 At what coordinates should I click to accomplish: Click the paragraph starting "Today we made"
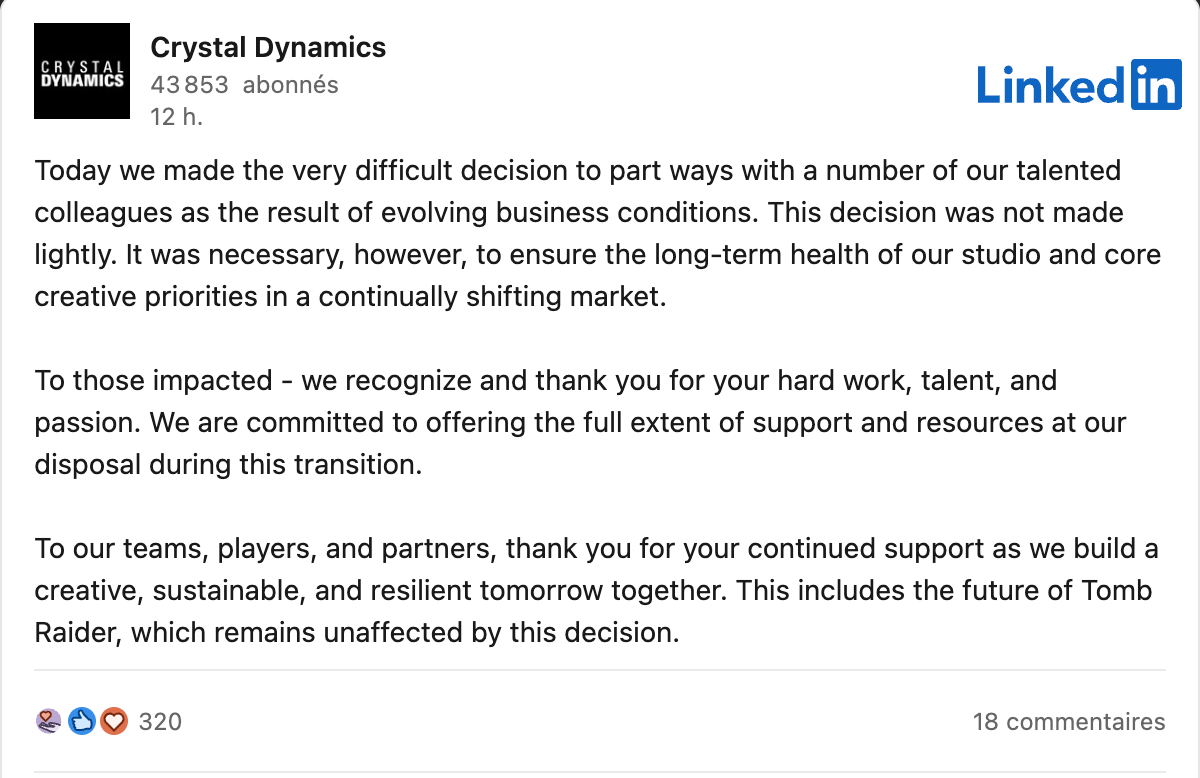pyautogui.click(x=598, y=234)
